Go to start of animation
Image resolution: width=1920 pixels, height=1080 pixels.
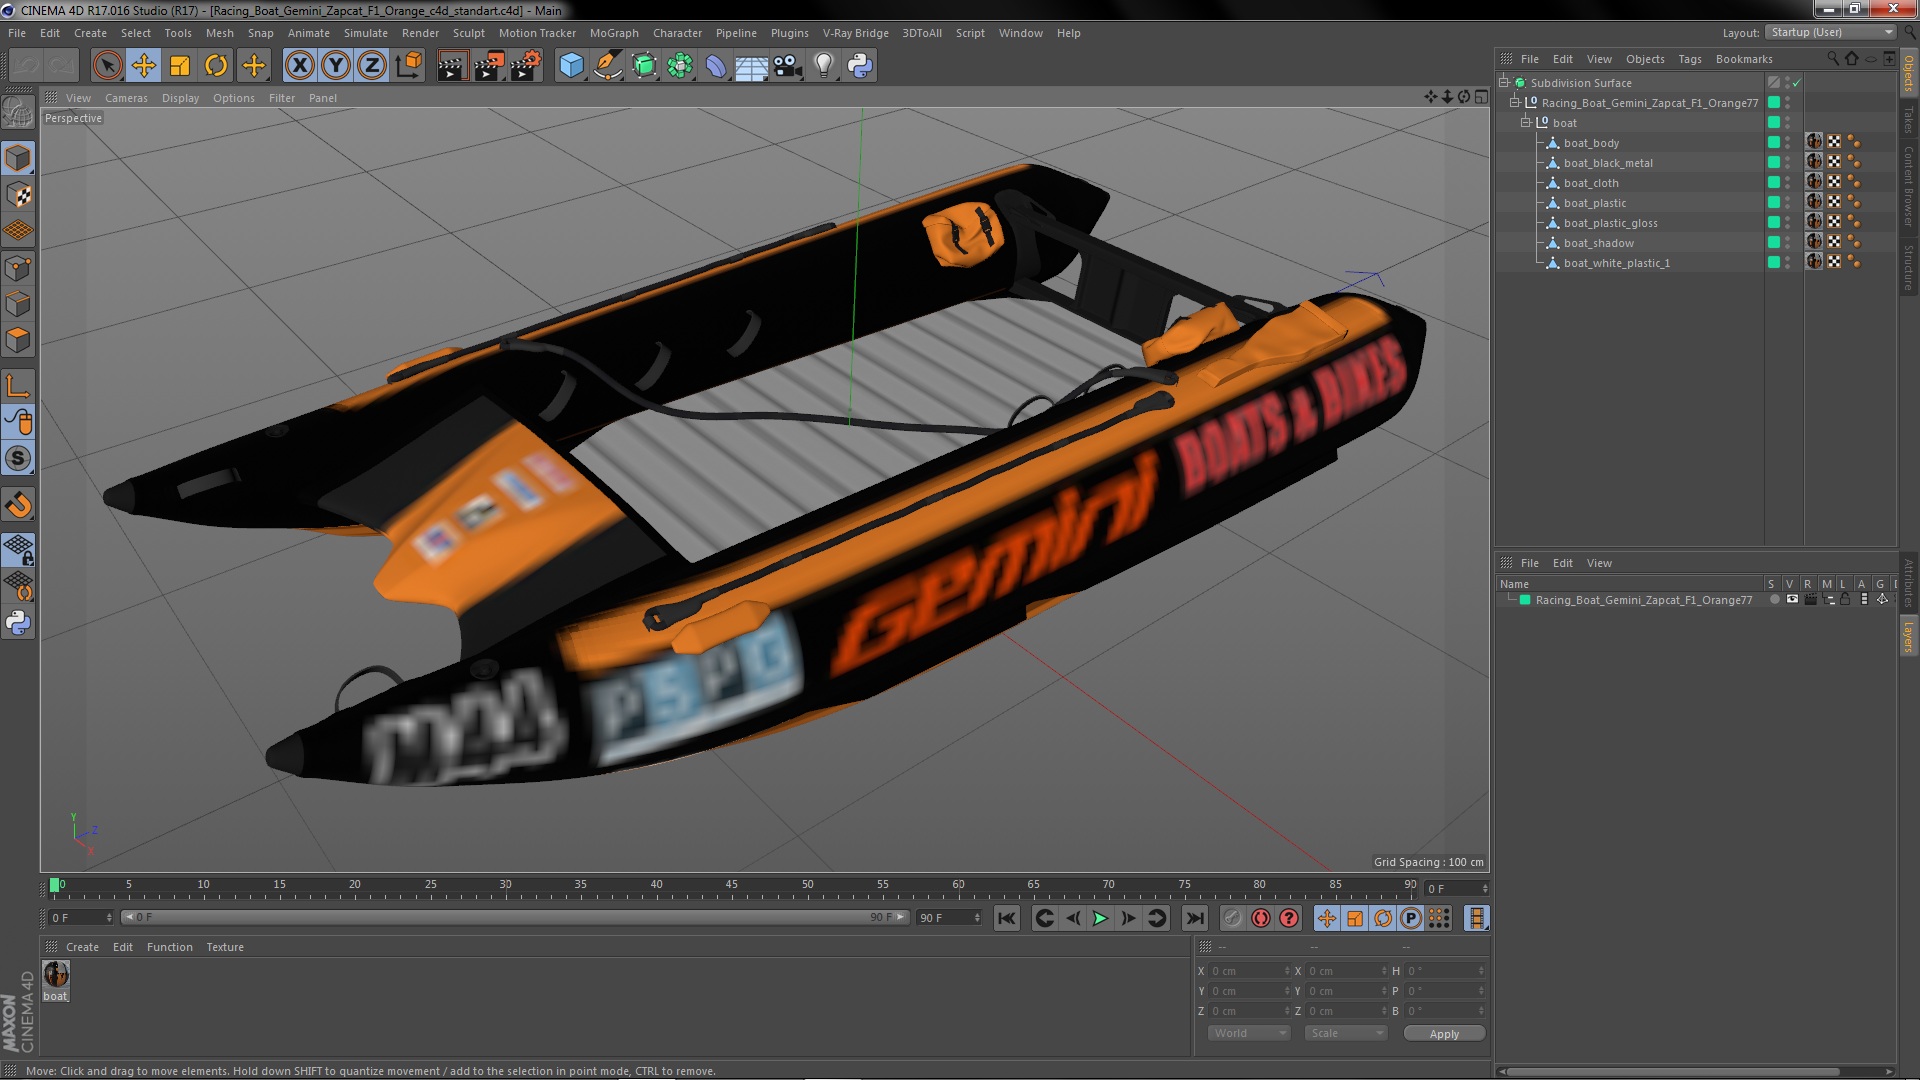click(x=1006, y=918)
